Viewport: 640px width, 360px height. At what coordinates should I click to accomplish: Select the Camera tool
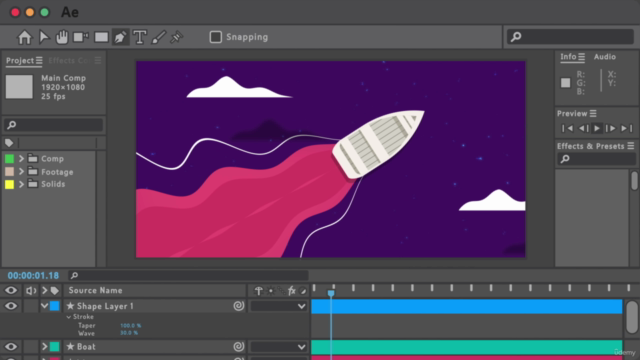coord(81,37)
